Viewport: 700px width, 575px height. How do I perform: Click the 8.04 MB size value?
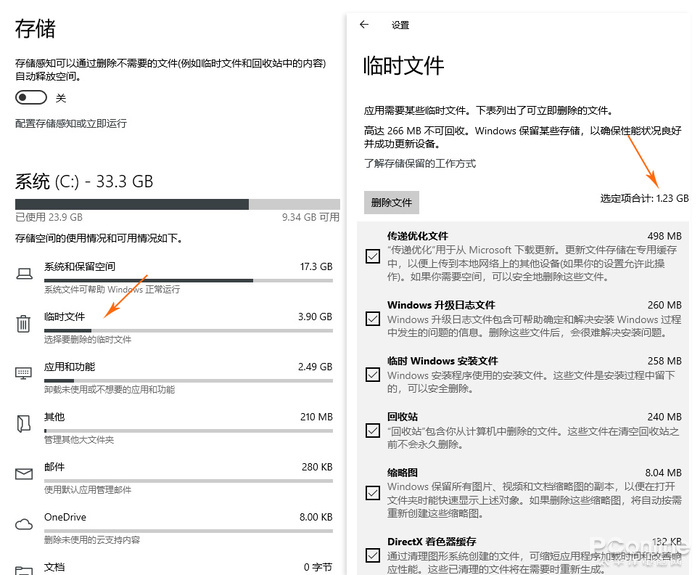point(663,472)
